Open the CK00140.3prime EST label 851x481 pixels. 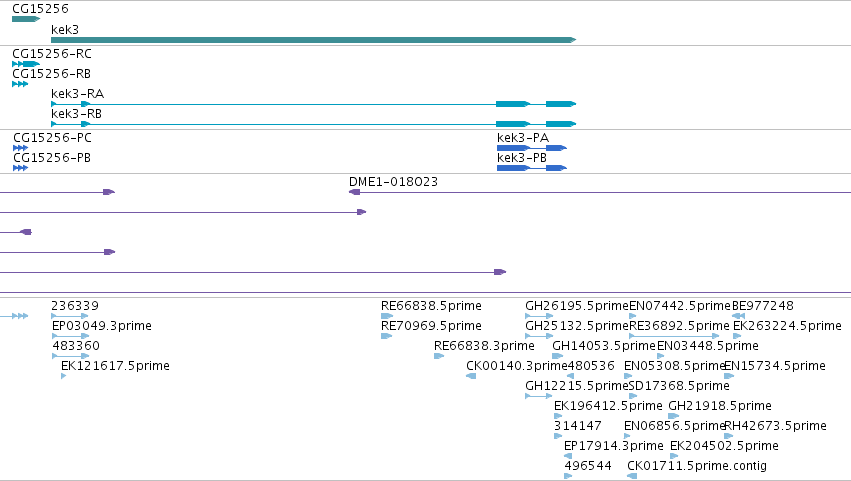click(x=516, y=366)
